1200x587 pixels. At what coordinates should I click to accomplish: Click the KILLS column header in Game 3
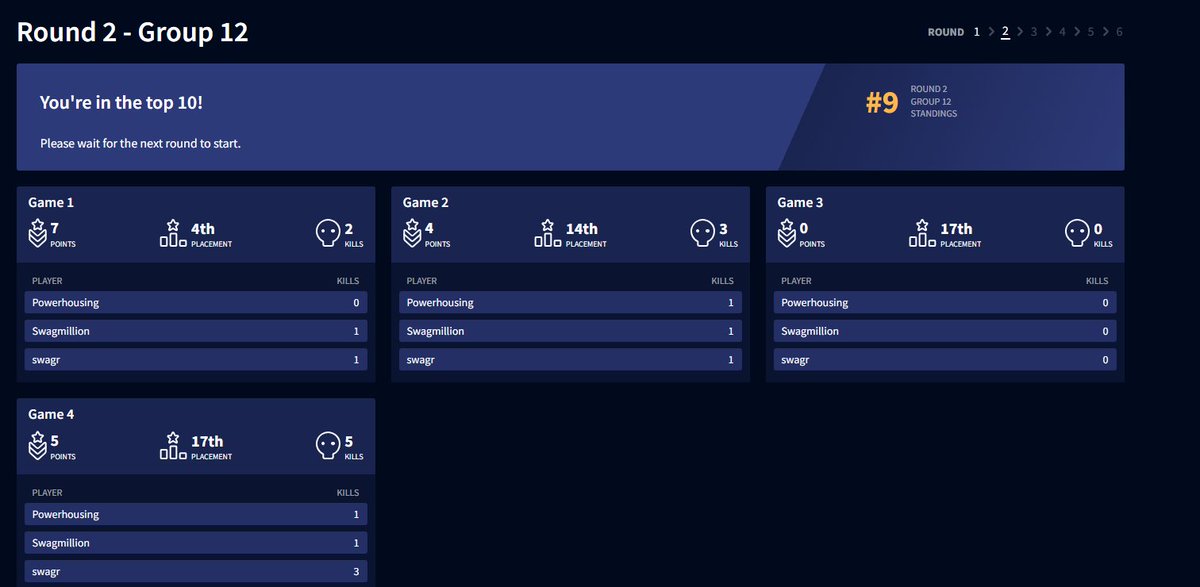1098,281
